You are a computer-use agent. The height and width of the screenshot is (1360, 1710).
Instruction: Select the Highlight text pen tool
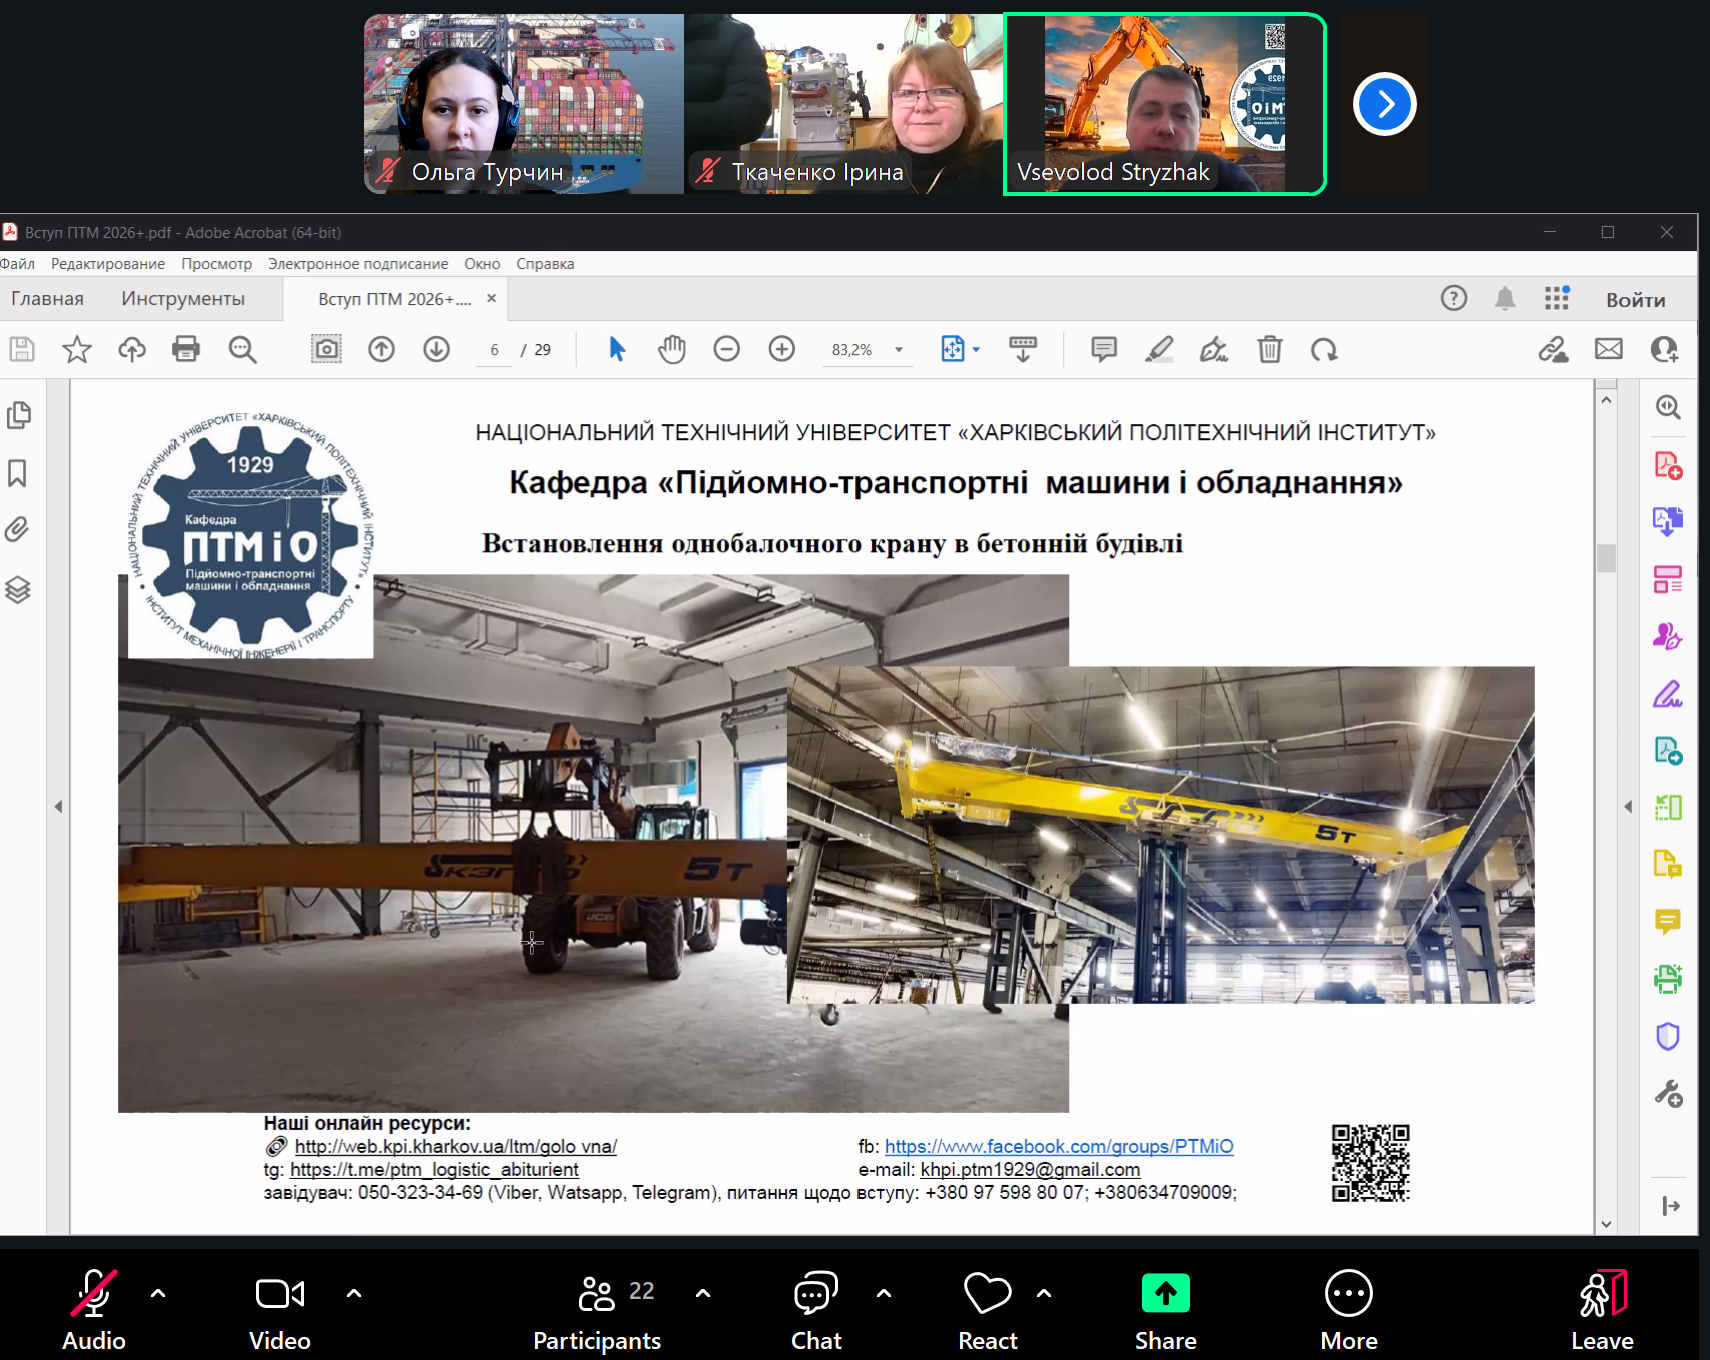[1158, 349]
